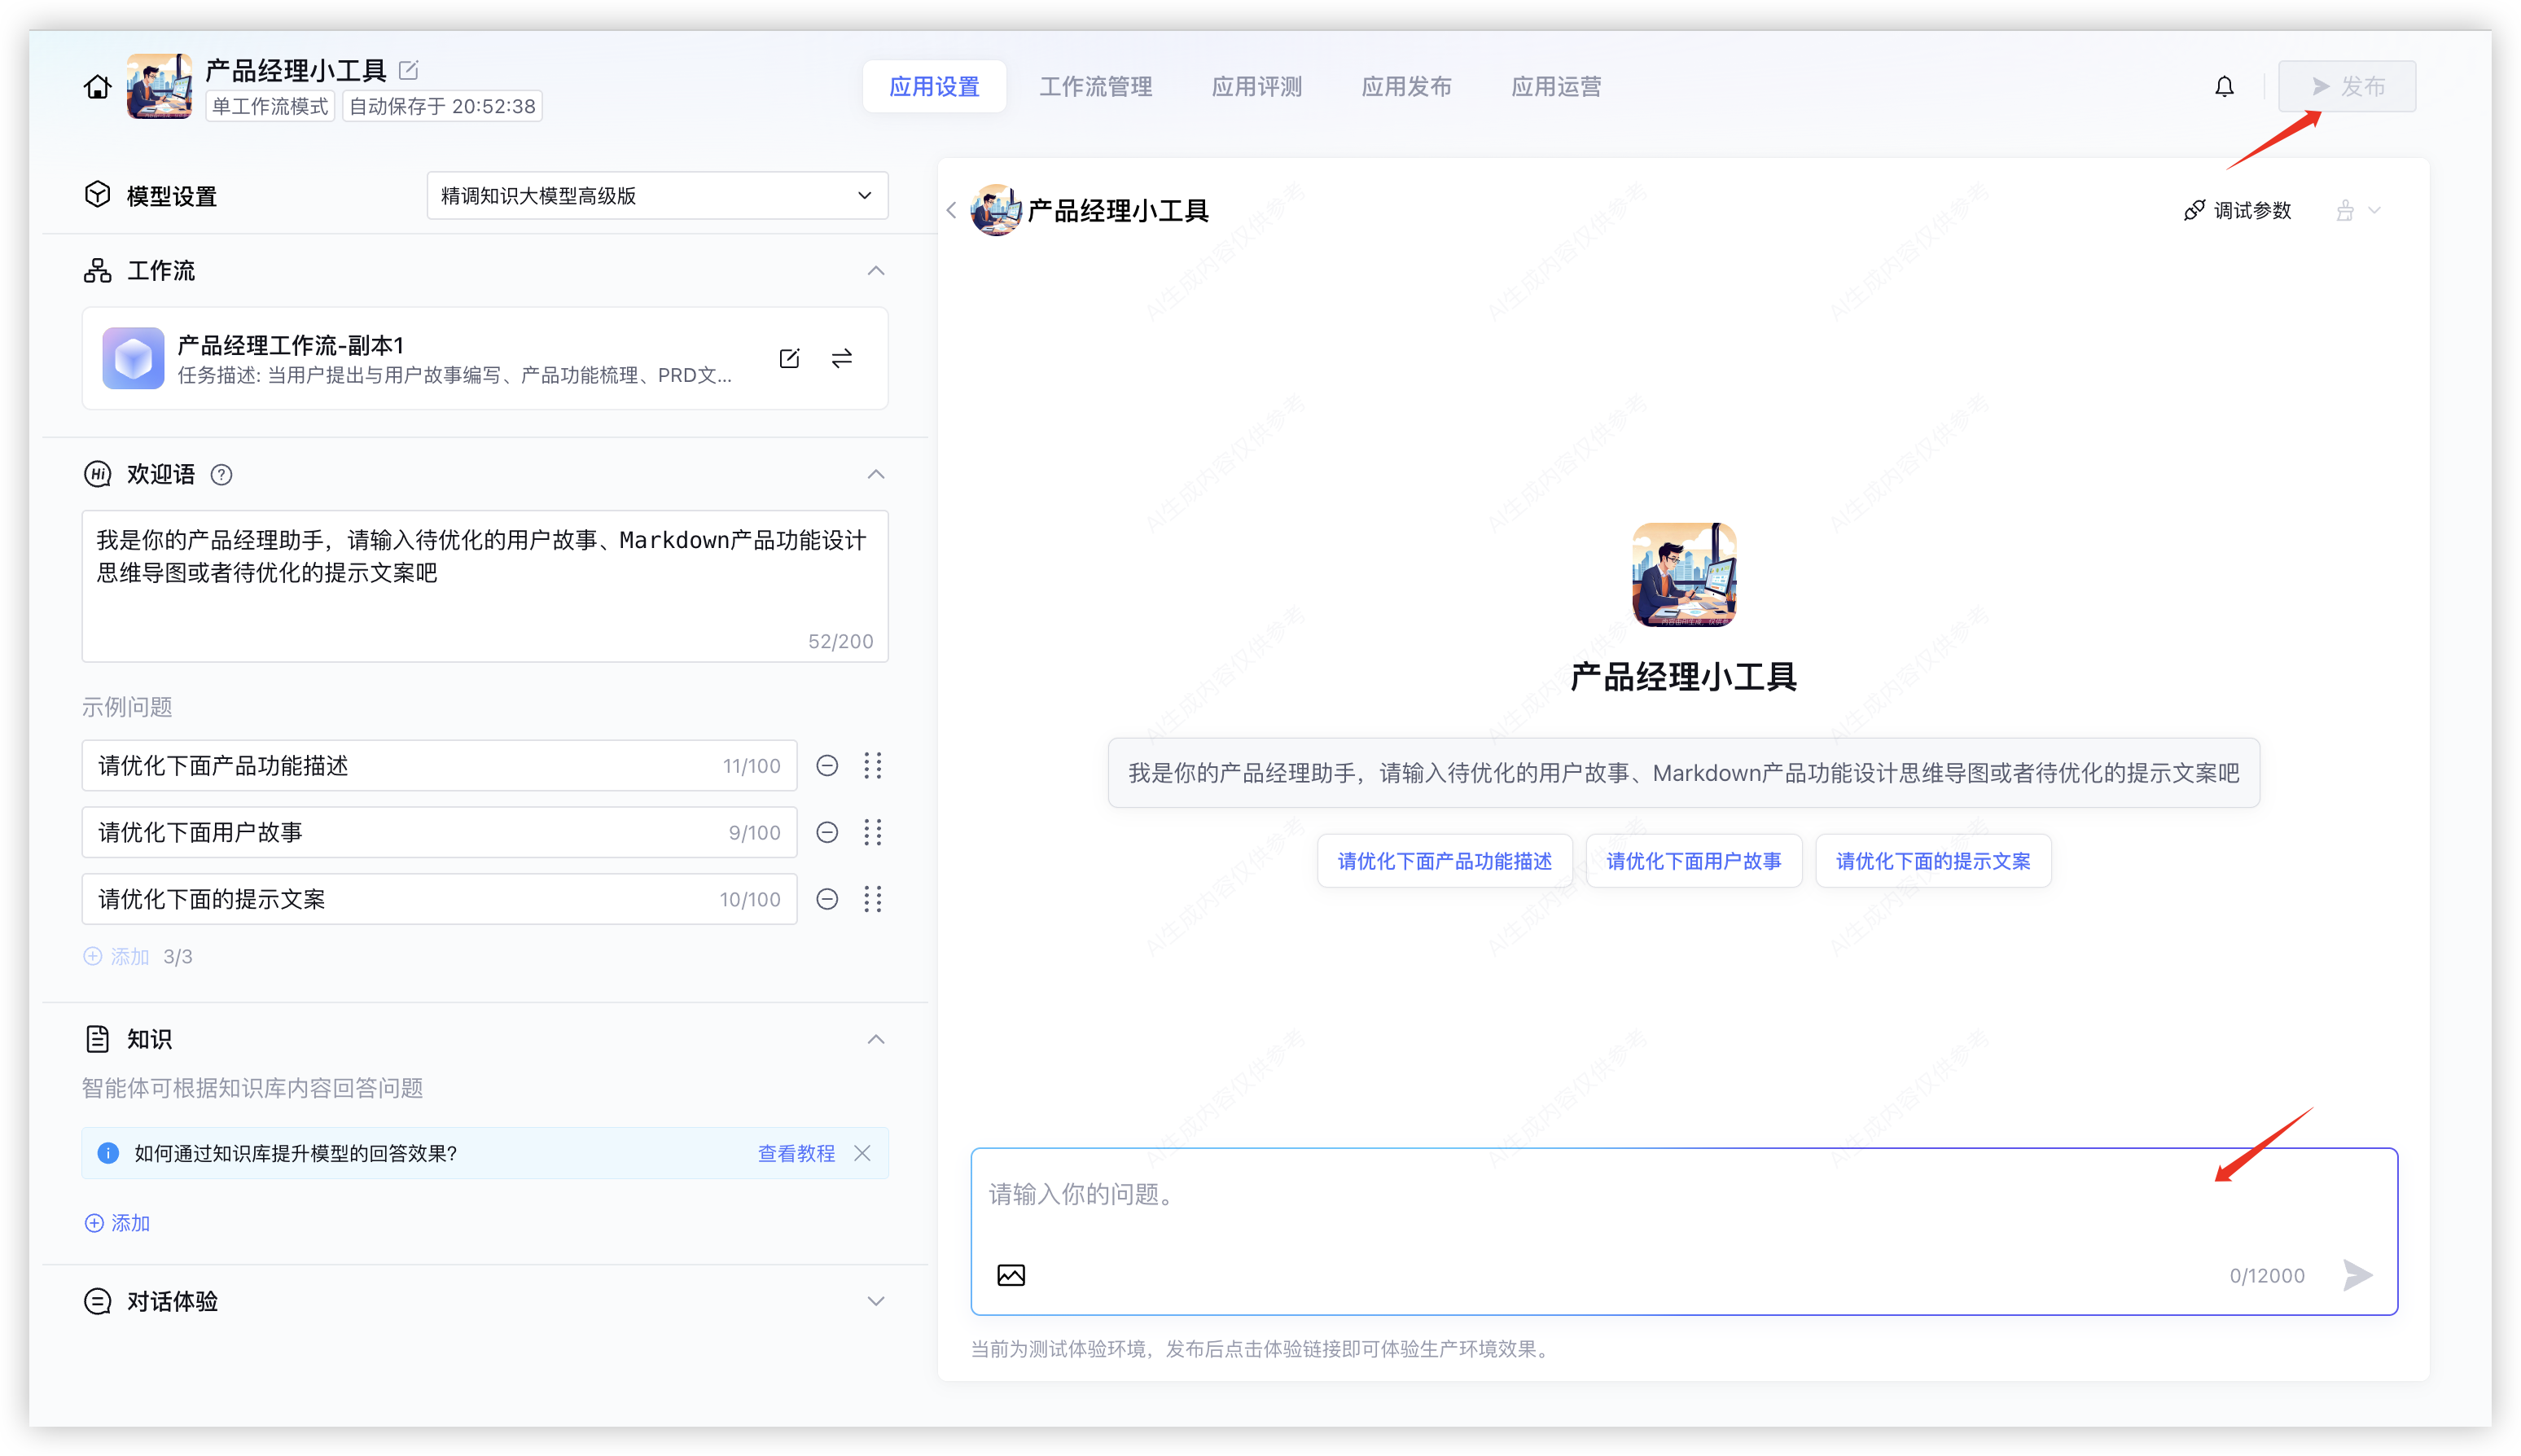Edit the 产品经理工作流-副本1 workflow

[789, 358]
